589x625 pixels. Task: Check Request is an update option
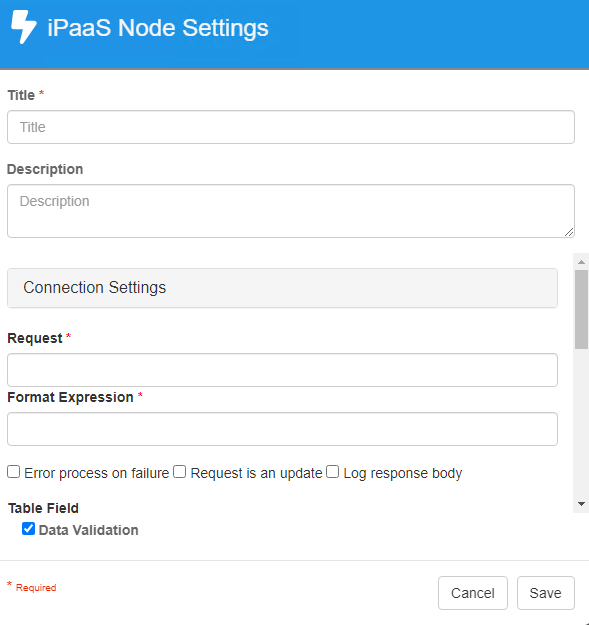pyautogui.click(x=180, y=472)
